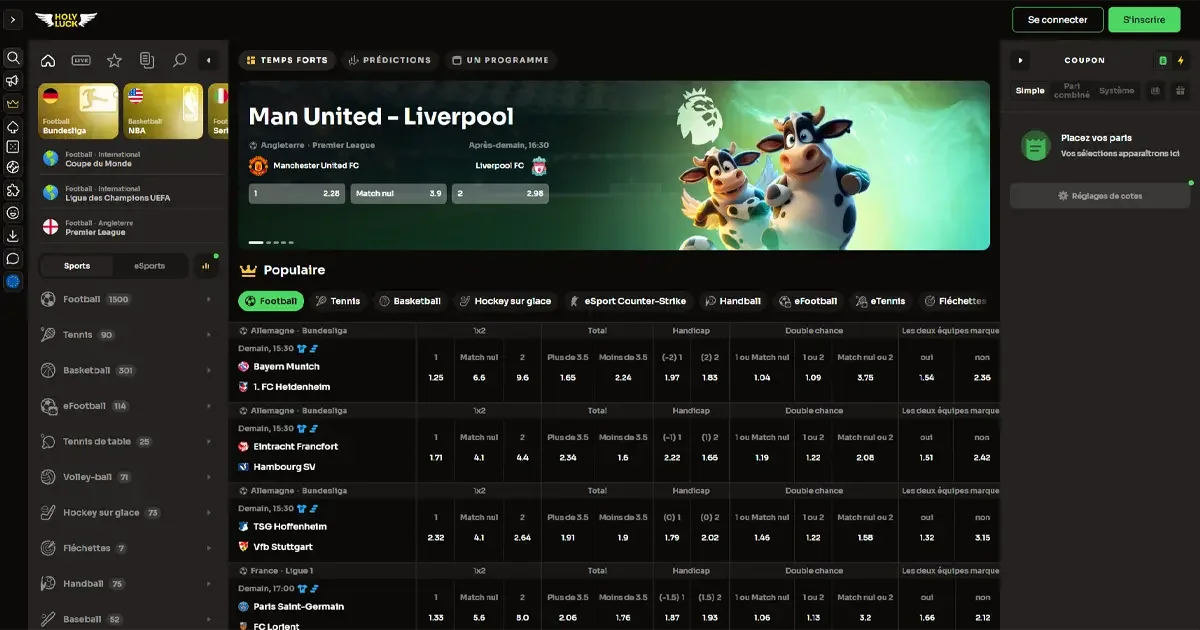Select the Simple bet type
Image resolution: width=1200 pixels, height=630 pixels.
point(1030,90)
